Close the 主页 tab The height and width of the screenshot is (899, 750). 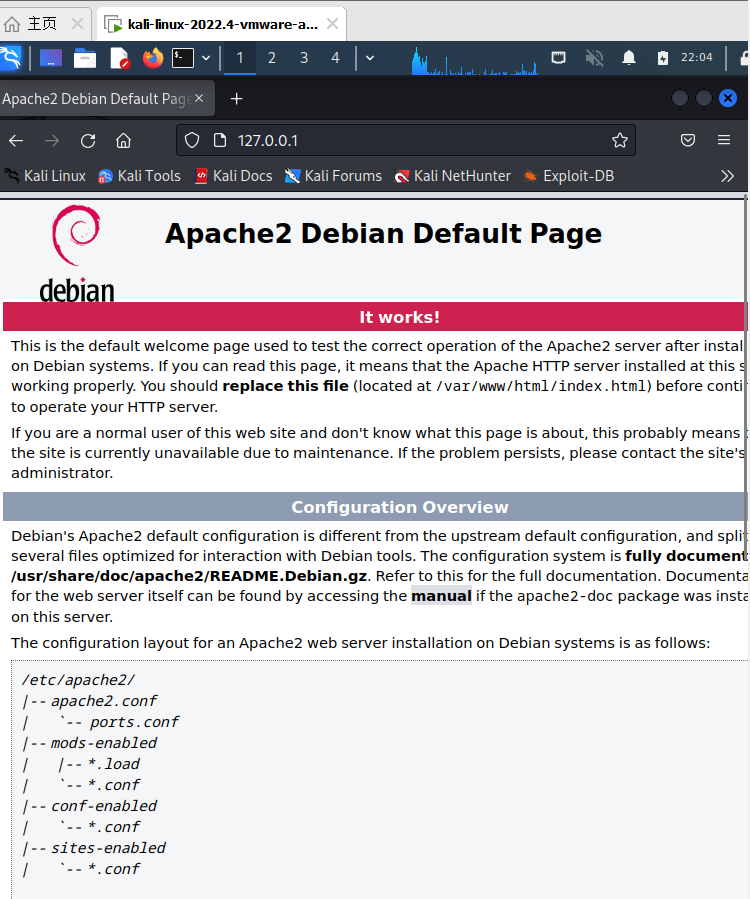(77, 24)
